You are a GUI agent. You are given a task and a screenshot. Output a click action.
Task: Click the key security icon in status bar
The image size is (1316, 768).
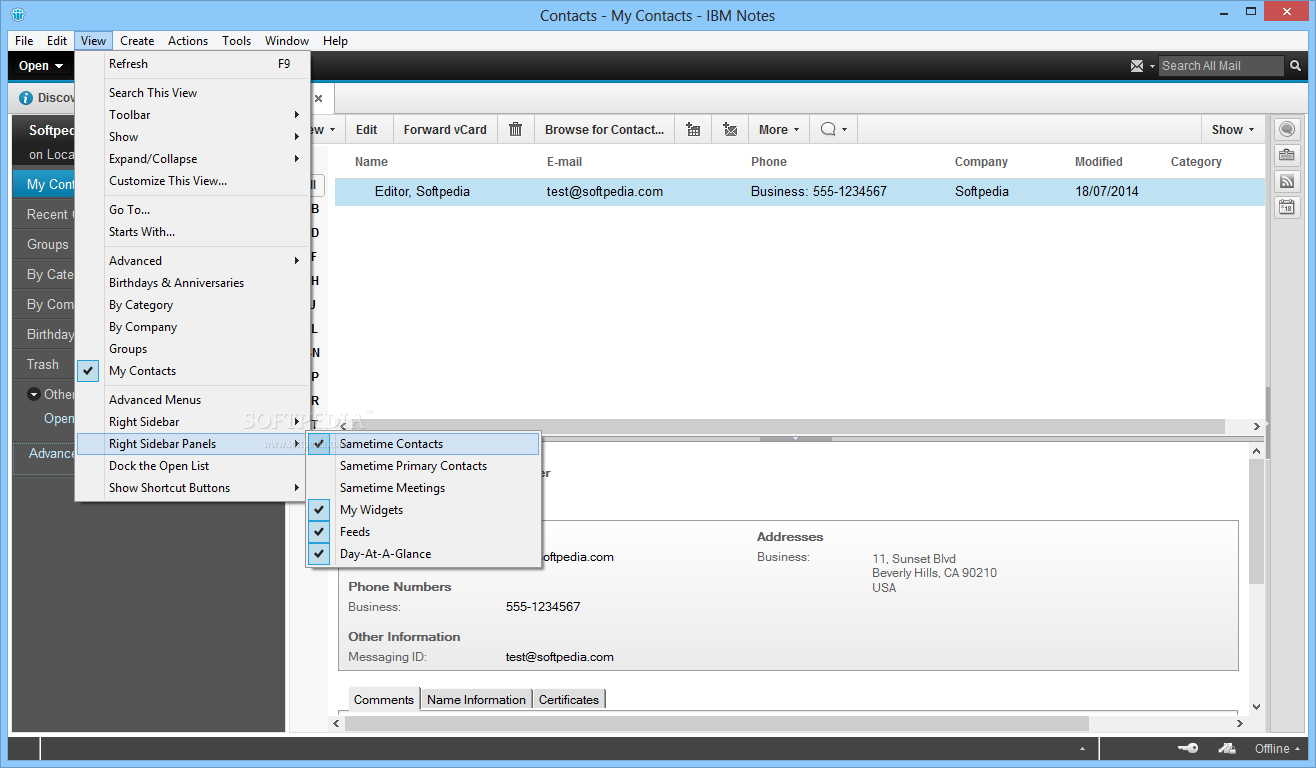point(1188,748)
